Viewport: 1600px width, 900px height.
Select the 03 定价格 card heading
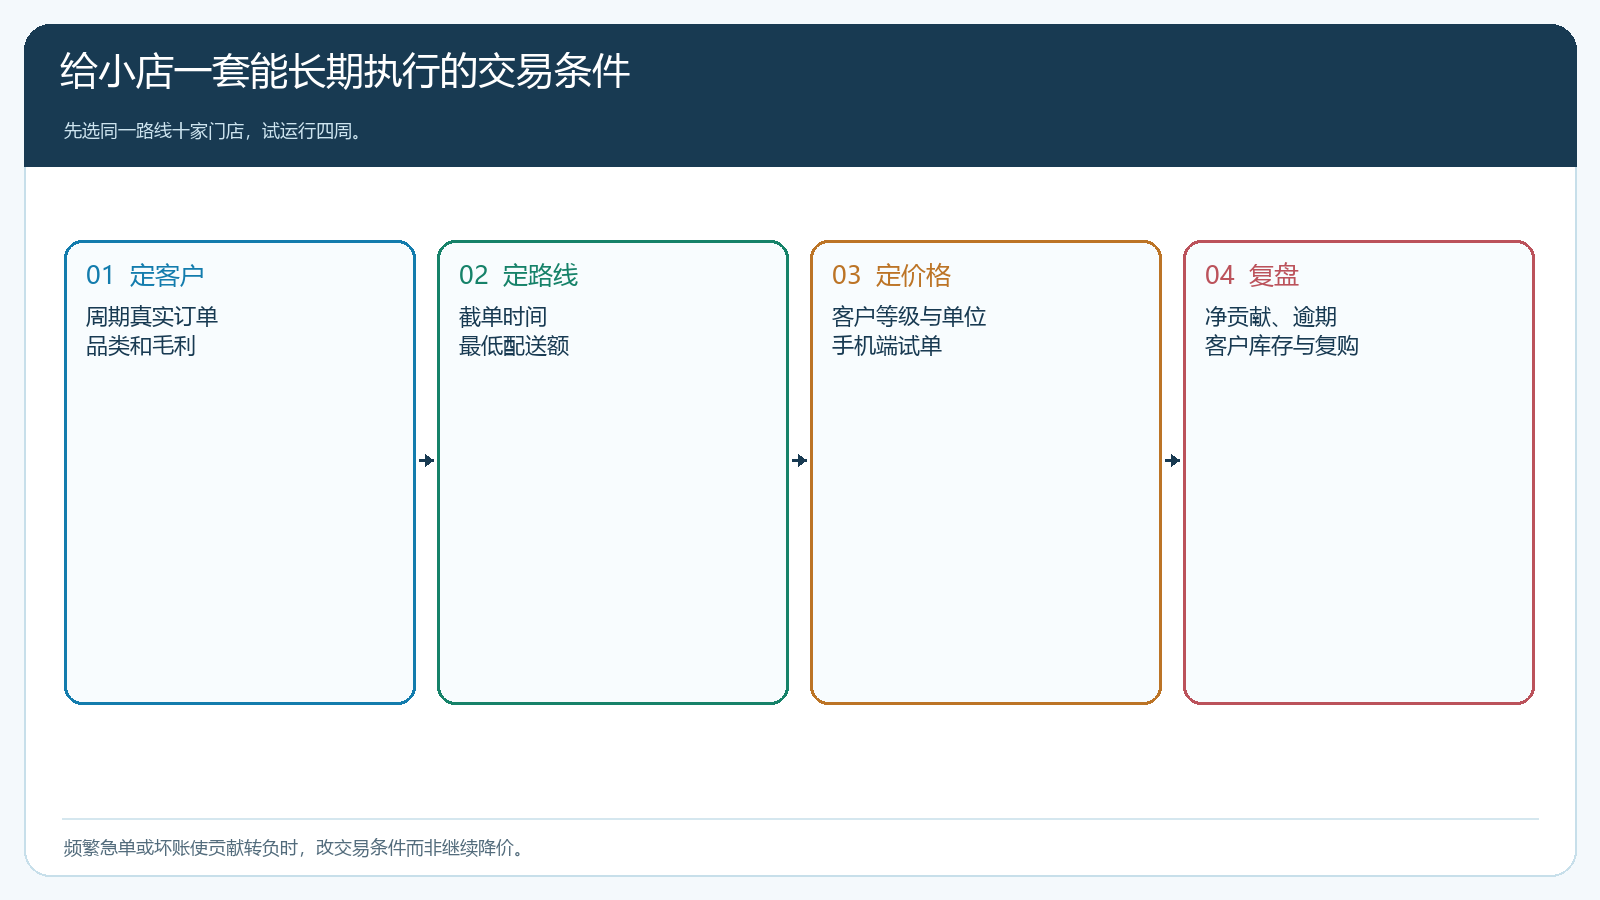[x=891, y=275]
